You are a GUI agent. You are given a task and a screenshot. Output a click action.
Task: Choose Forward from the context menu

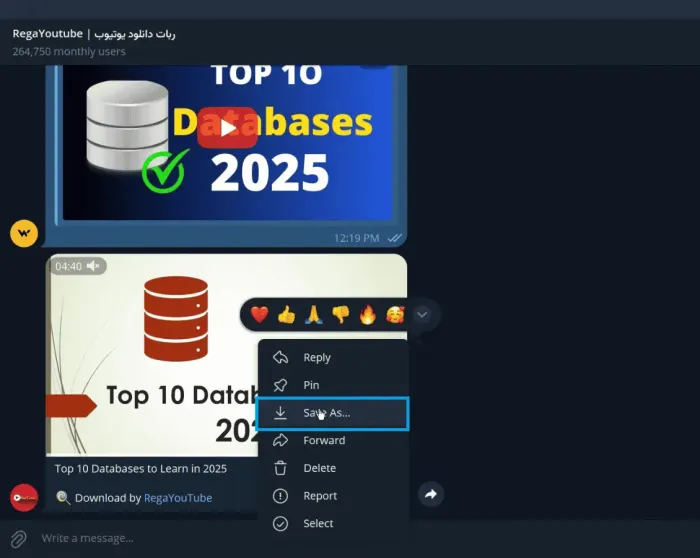[333, 441]
